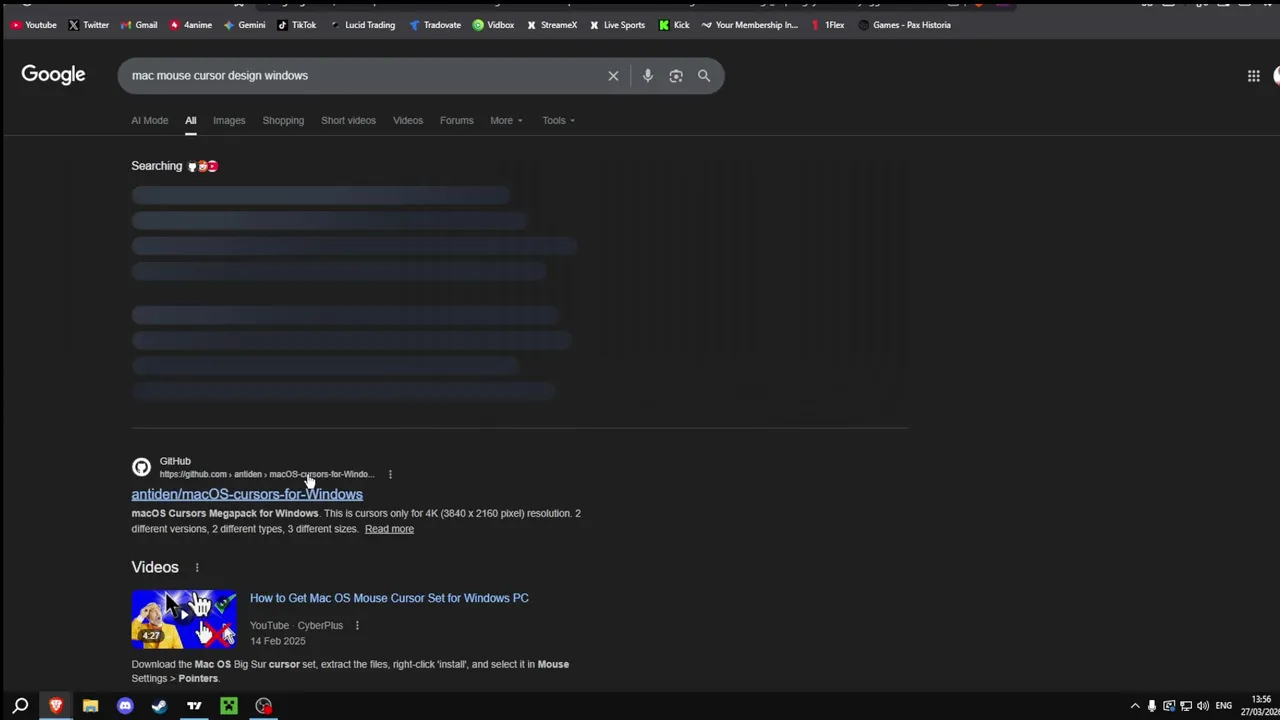Open the GitHub site favicon
The height and width of the screenshot is (720, 1280).
[x=142, y=467]
